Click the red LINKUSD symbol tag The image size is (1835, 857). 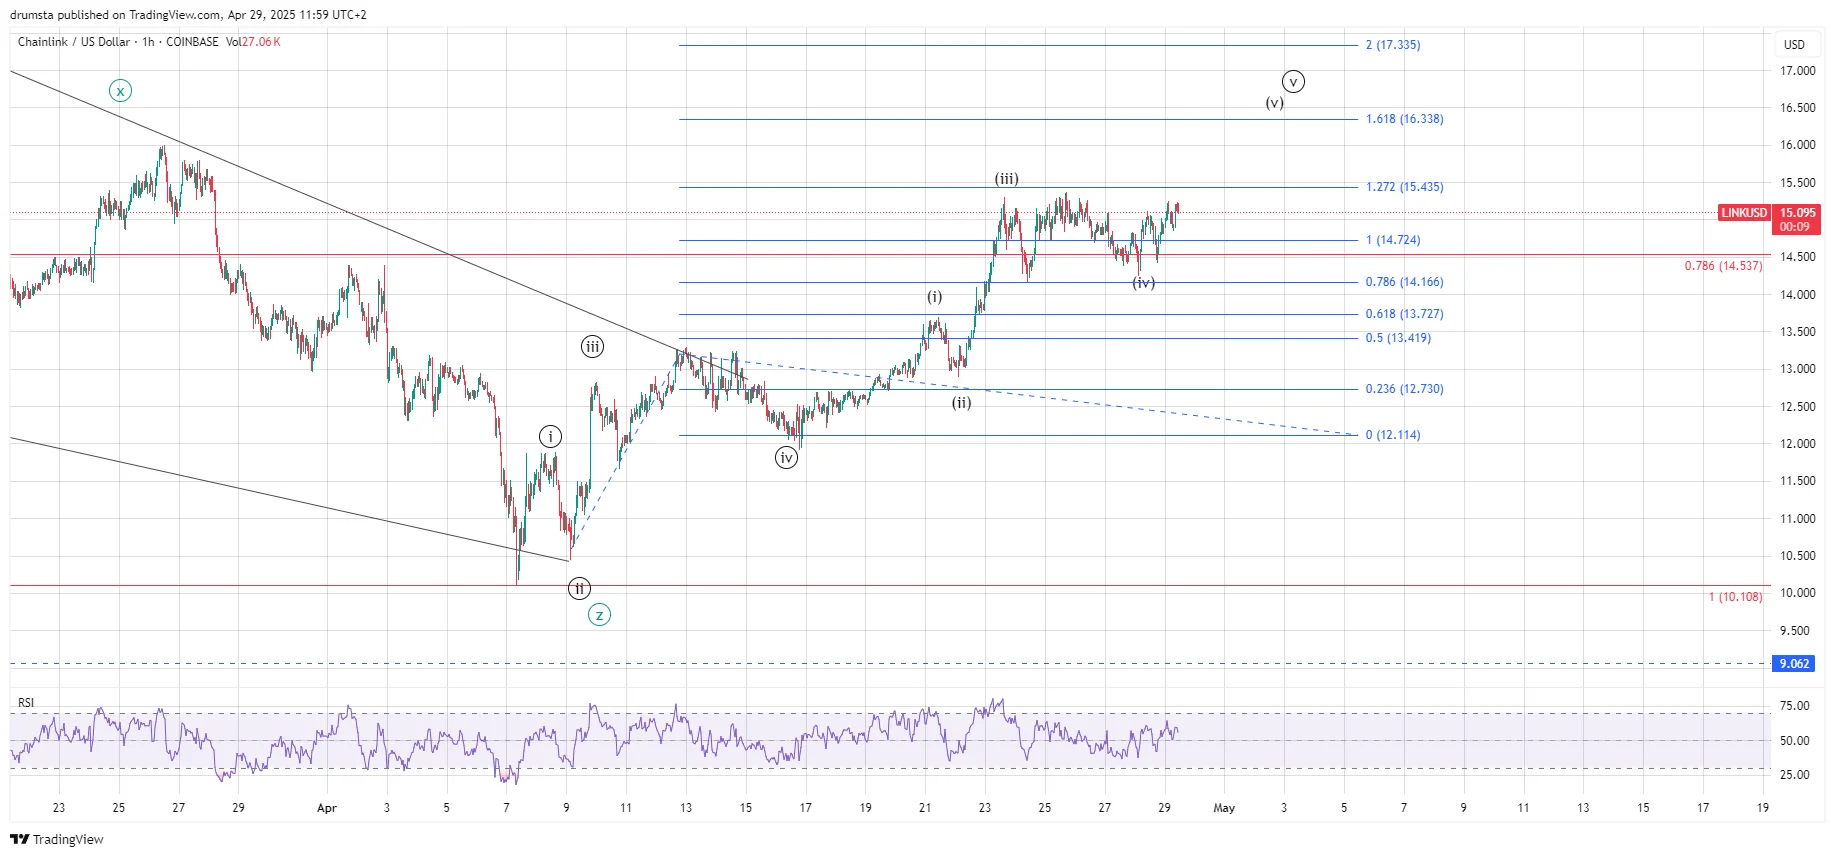click(x=1744, y=213)
